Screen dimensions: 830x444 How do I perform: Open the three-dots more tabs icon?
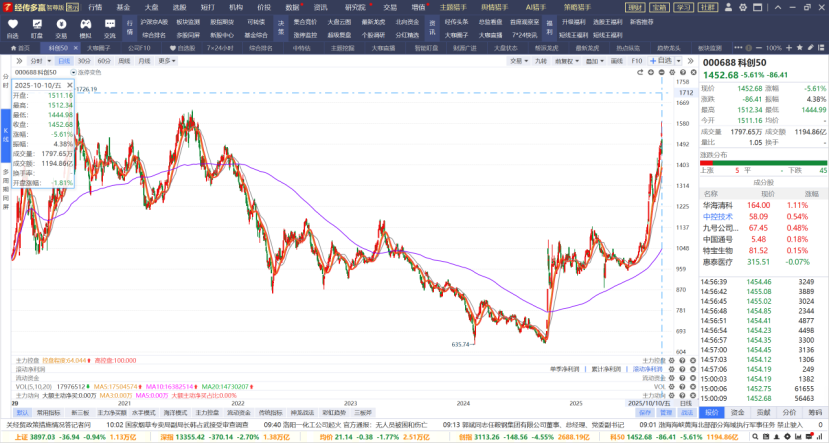click(738, 48)
